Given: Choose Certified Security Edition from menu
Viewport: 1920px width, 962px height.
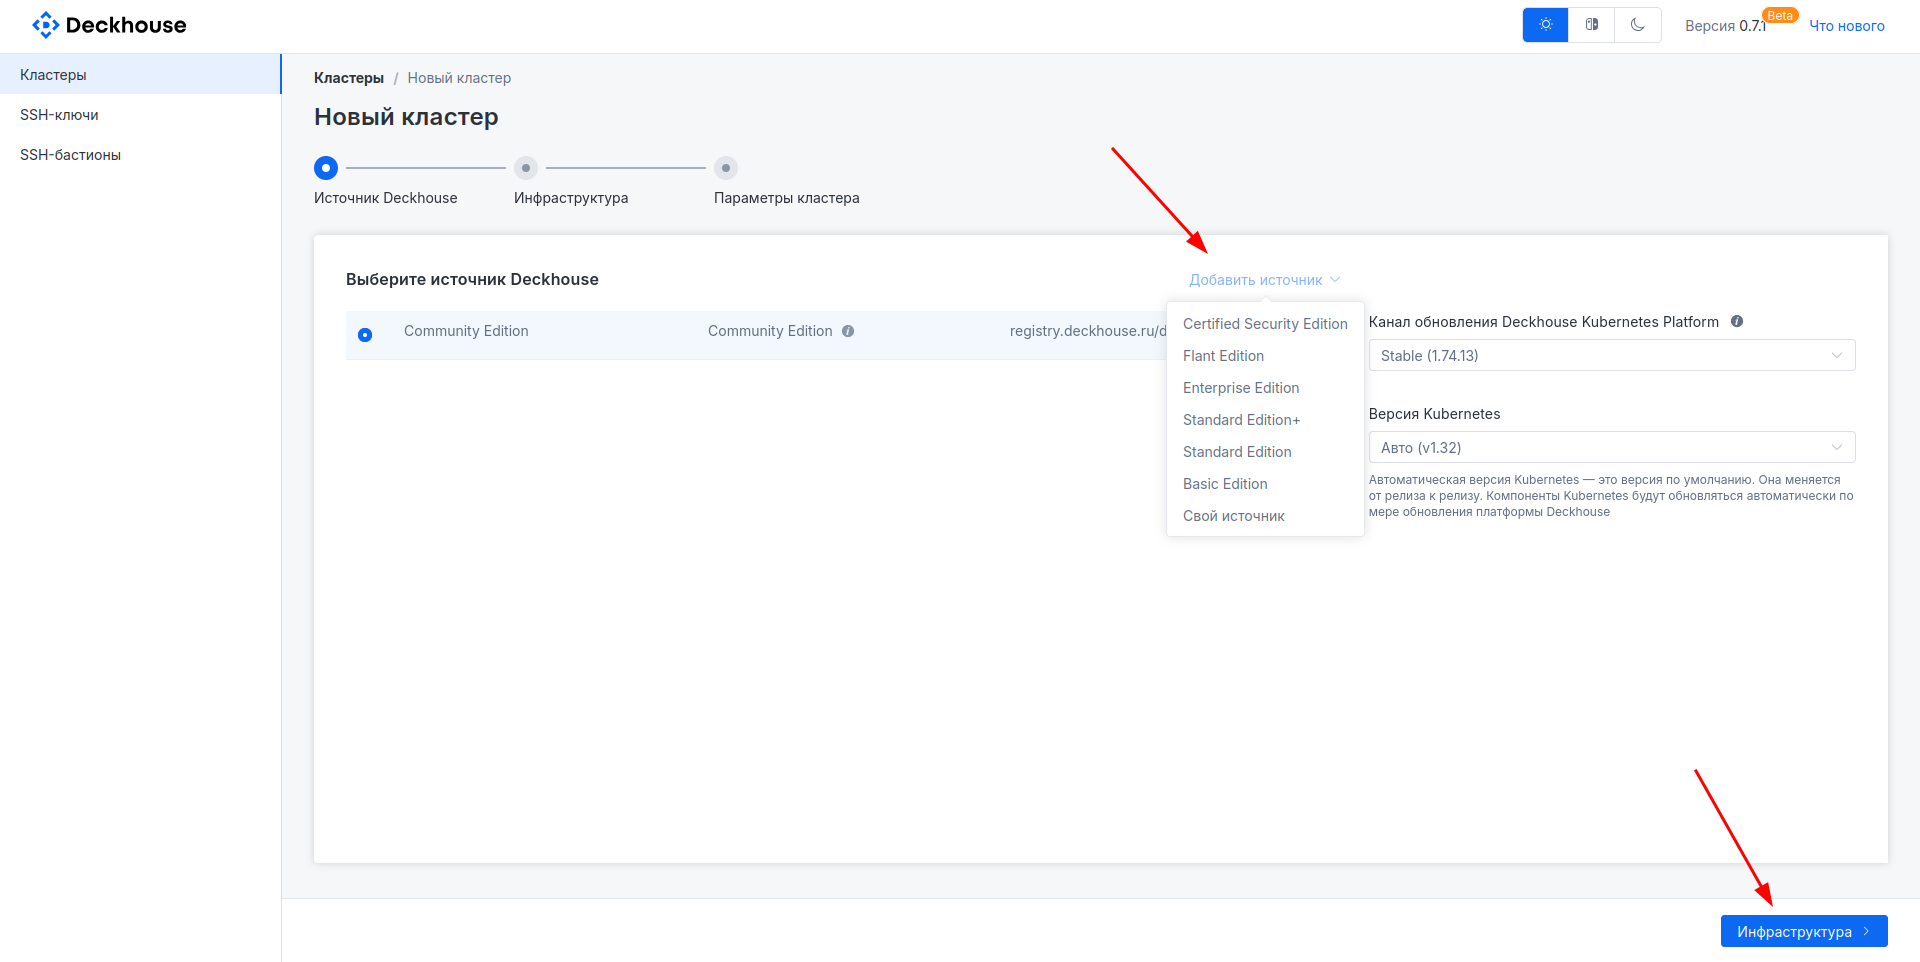Looking at the screenshot, I should coord(1265,324).
